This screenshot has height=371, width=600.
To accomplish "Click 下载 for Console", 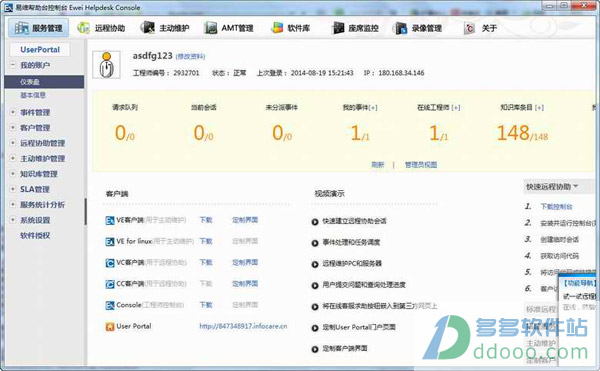I will pos(206,305).
